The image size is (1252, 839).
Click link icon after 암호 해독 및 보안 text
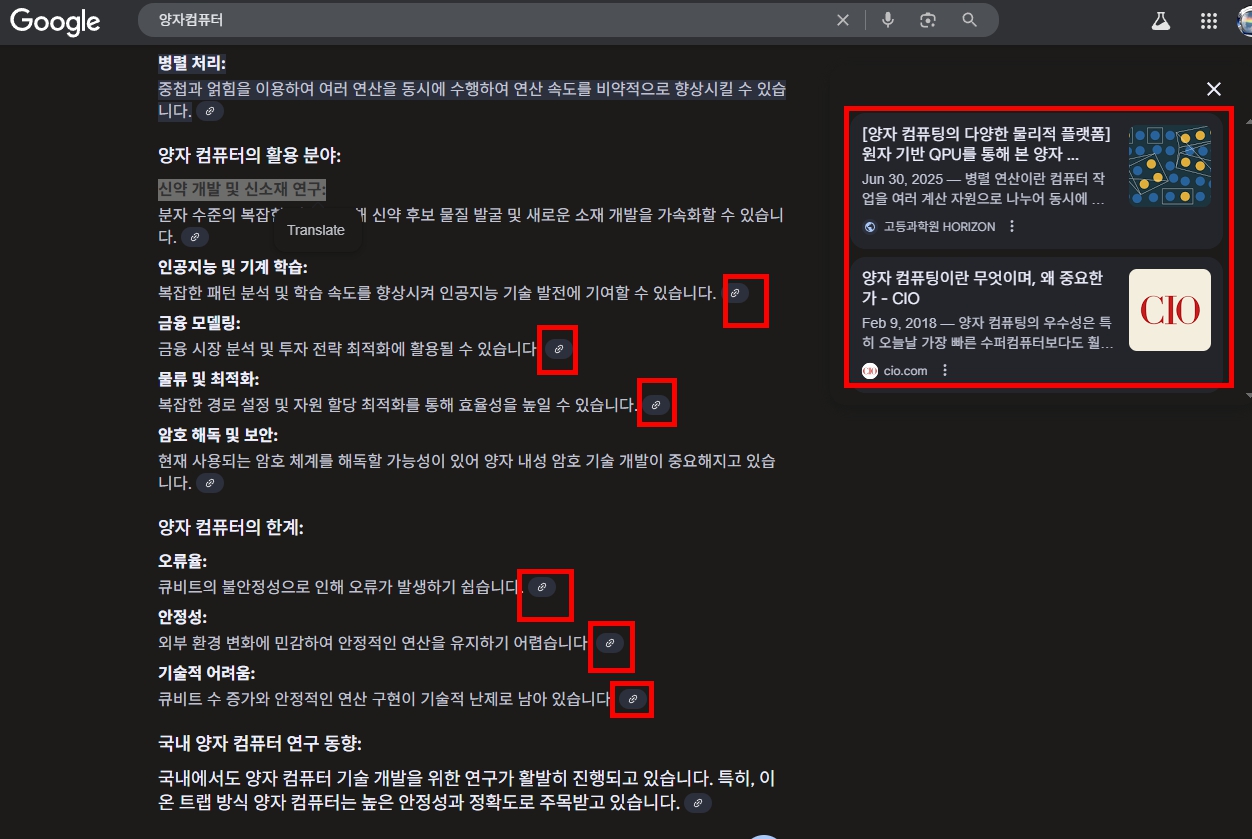[x=209, y=483]
